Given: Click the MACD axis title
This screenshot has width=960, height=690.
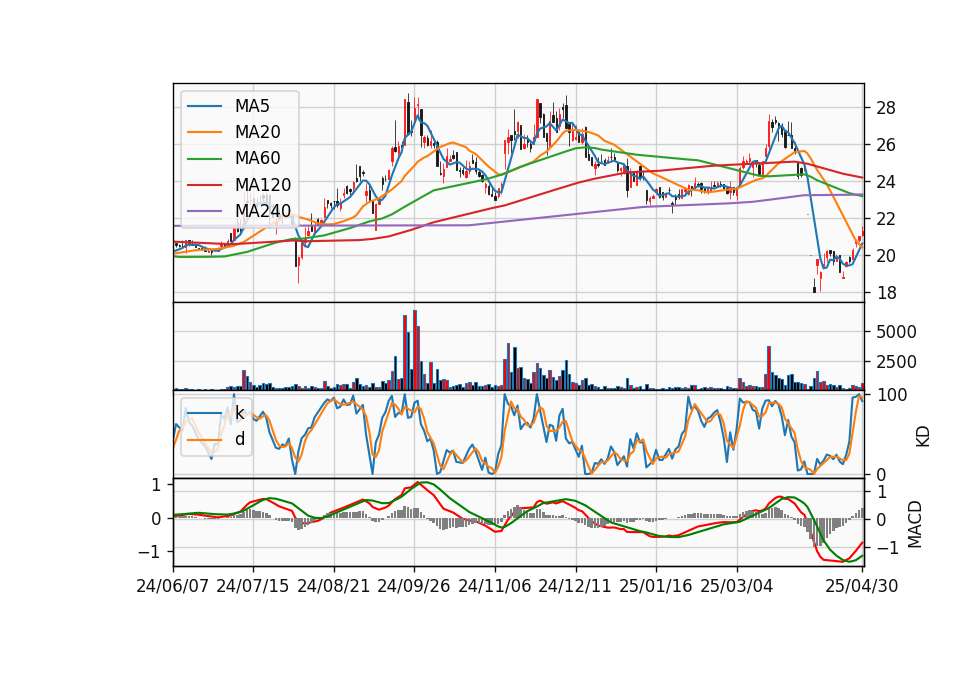Looking at the screenshot, I should click(x=915, y=524).
